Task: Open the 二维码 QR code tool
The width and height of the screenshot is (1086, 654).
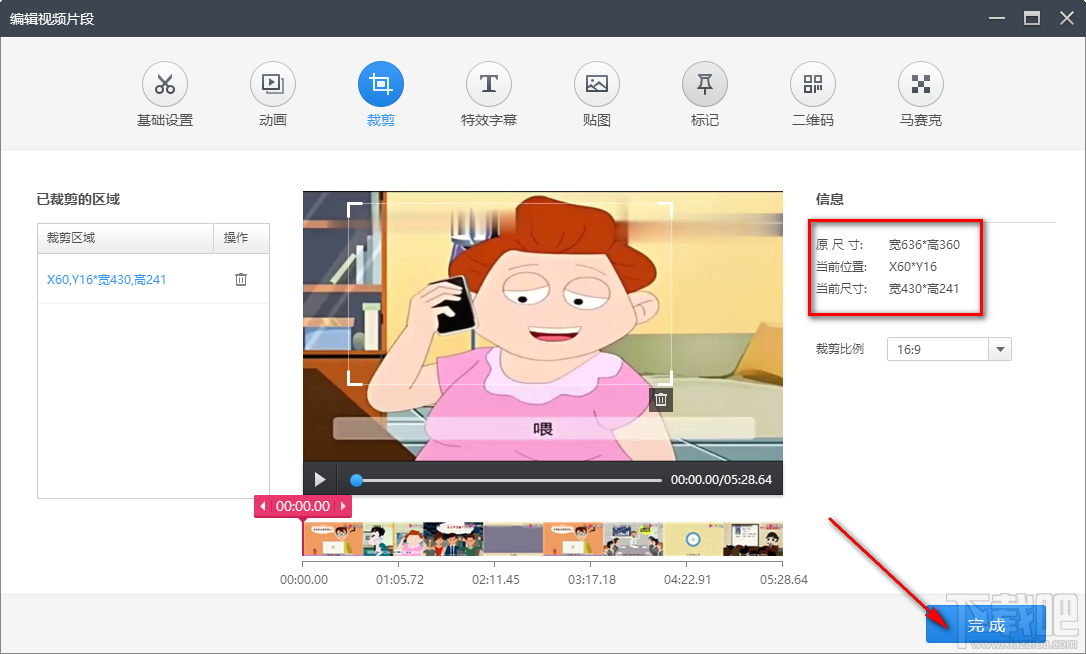Action: click(x=813, y=85)
